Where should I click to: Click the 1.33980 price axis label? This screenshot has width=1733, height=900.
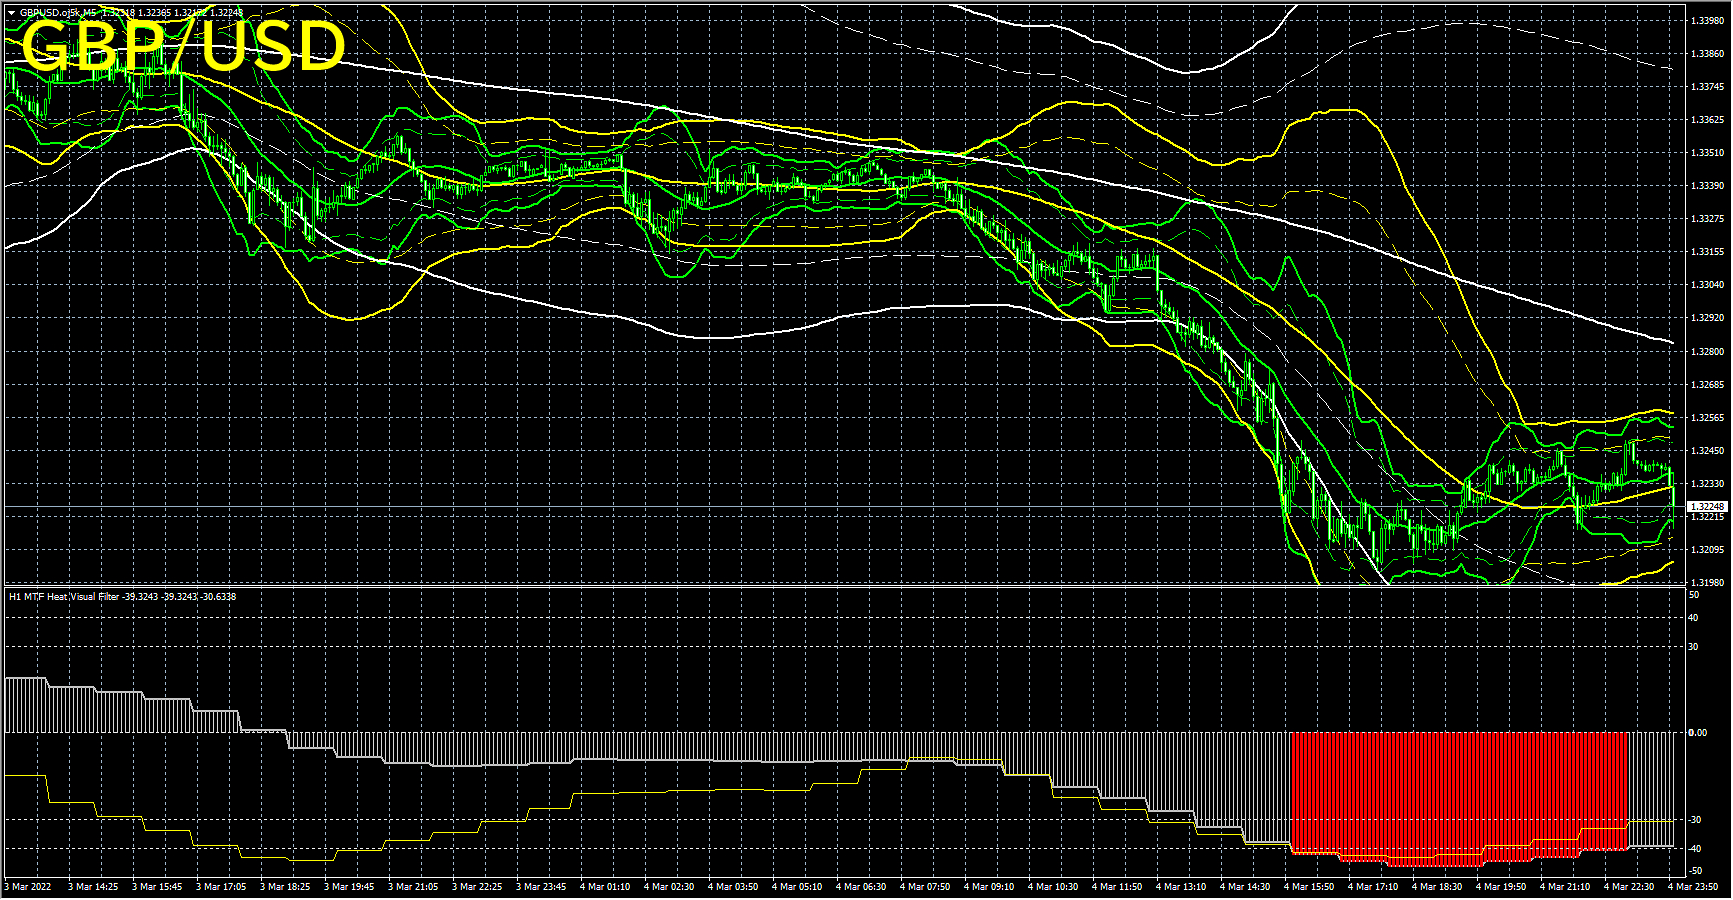(x=1707, y=21)
